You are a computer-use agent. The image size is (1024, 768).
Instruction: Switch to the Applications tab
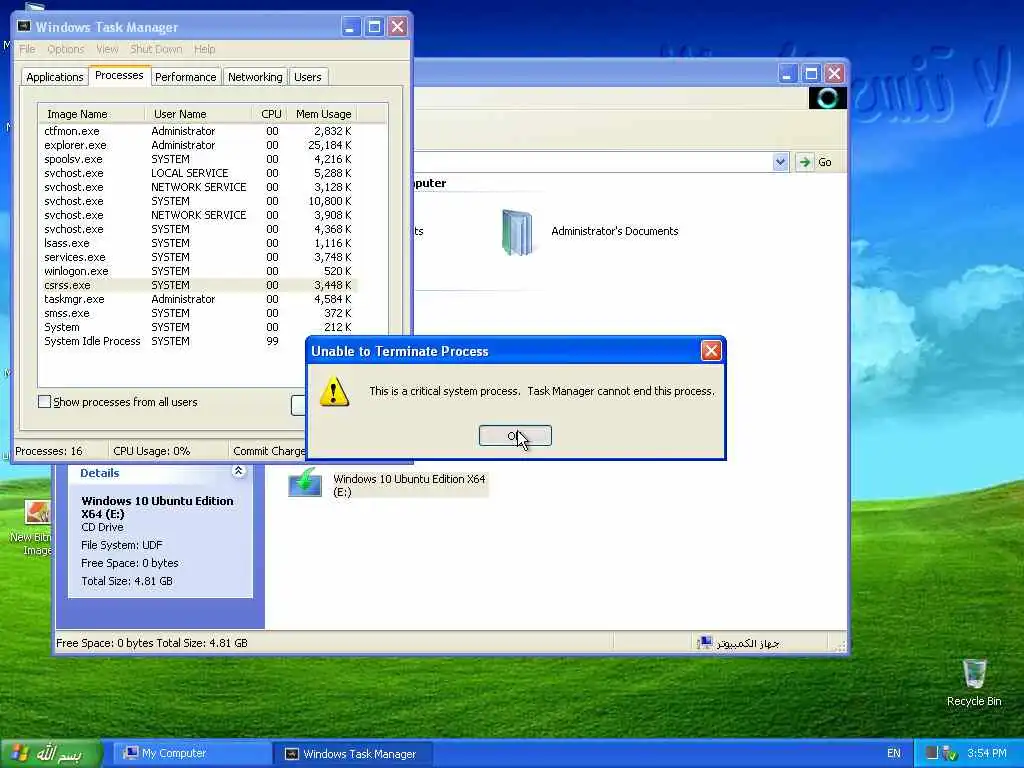(54, 77)
